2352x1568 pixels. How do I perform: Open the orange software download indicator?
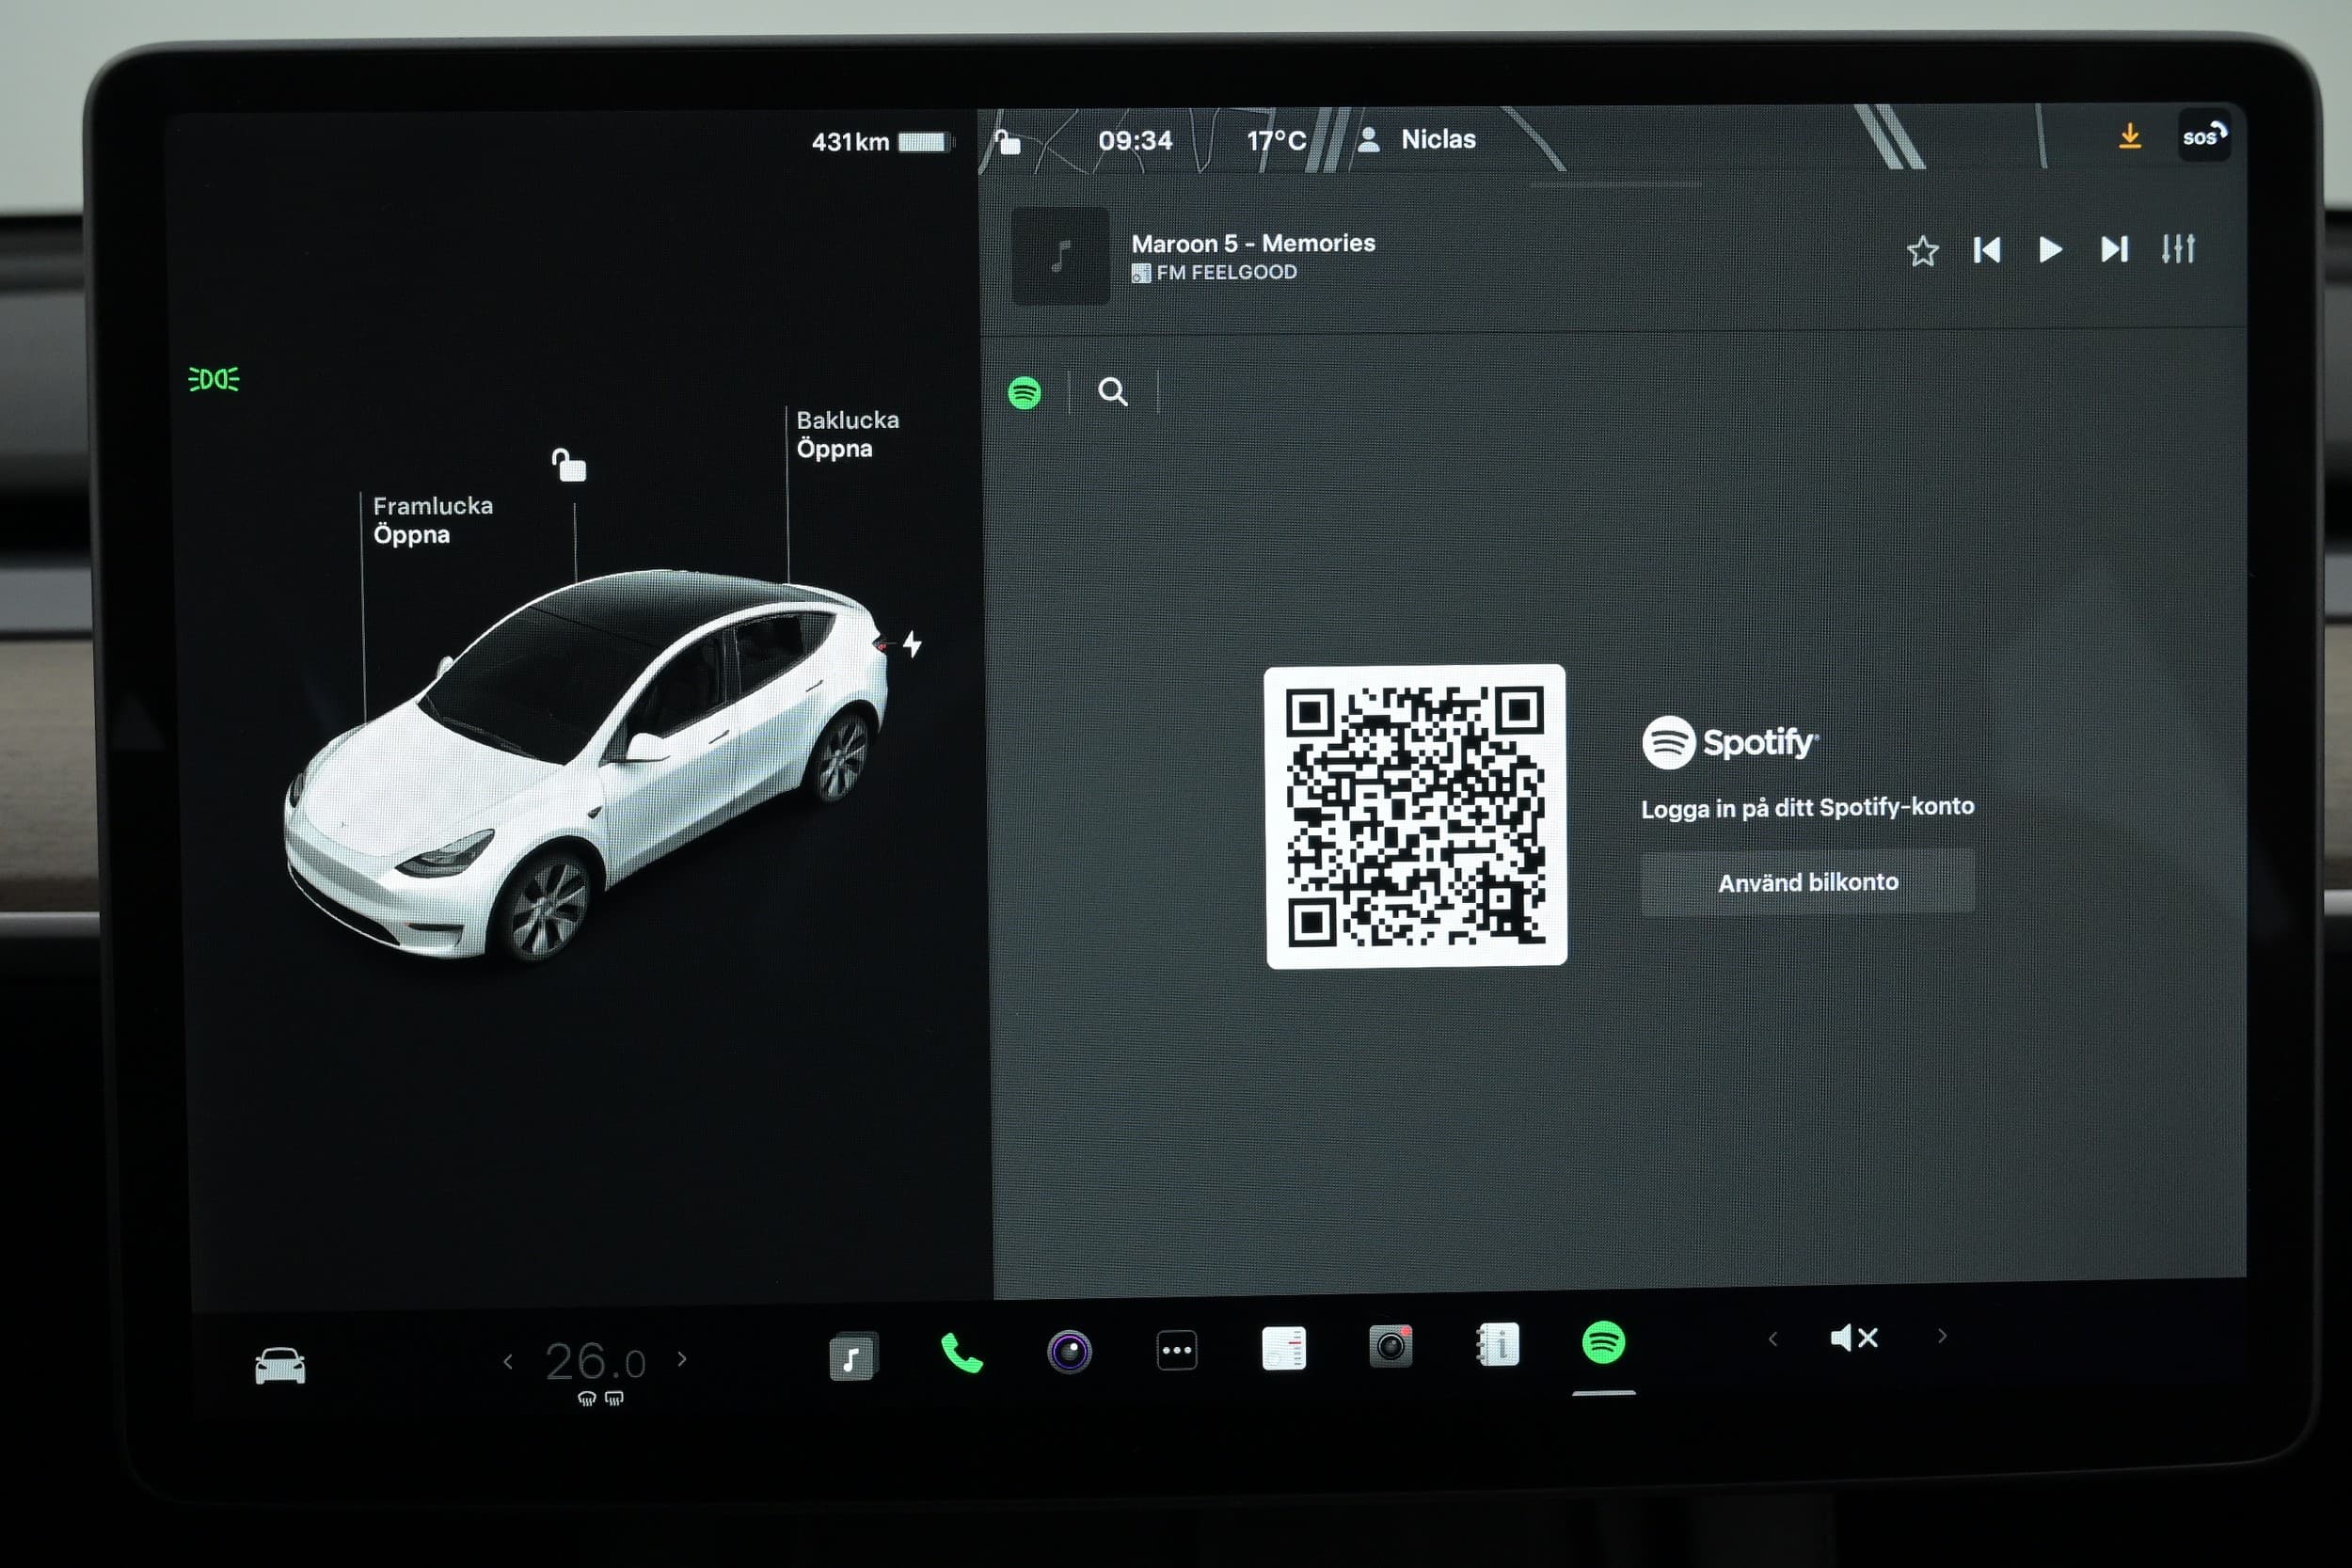tap(2130, 136)
